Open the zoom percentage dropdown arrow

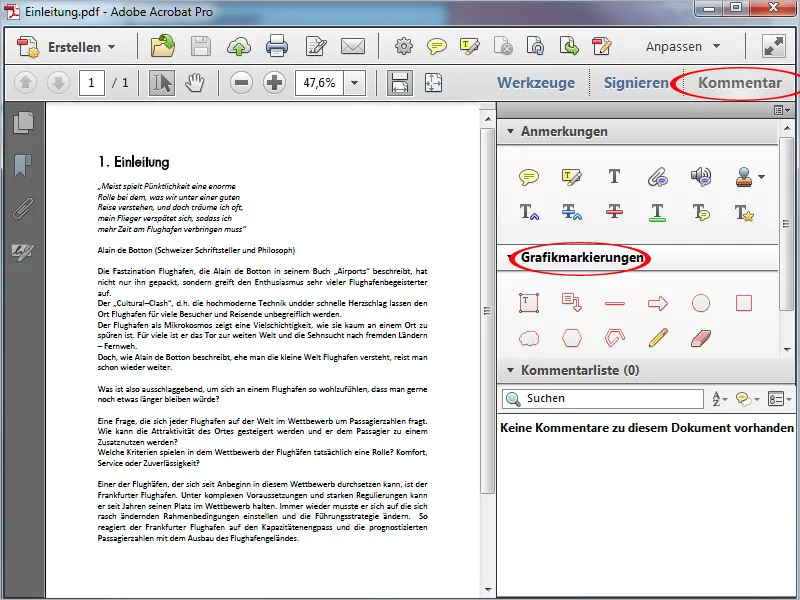coord(355,83)
